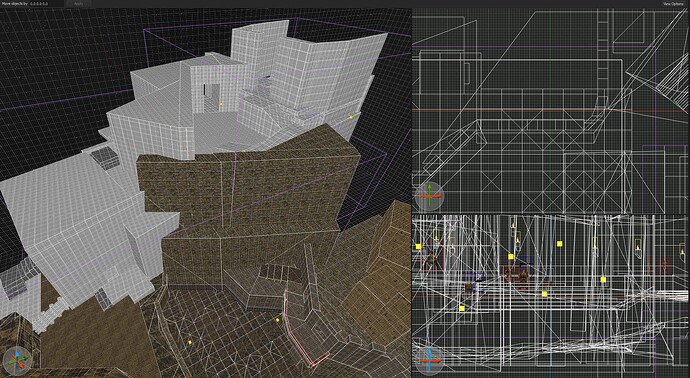Viewport: 690px width, 378px height.
Task: Open the View Options dropdown
Action: 673,4
